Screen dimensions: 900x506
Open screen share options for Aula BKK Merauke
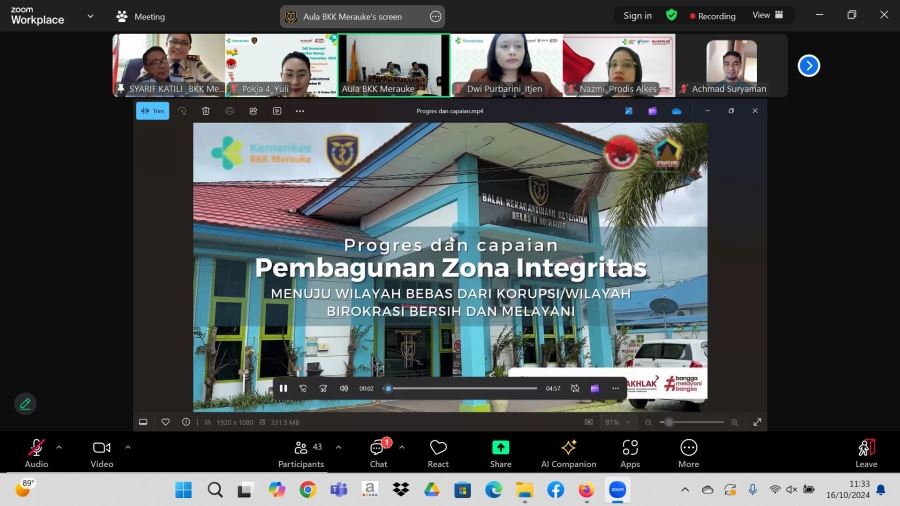pyautogui.click(x=435, y=17)
